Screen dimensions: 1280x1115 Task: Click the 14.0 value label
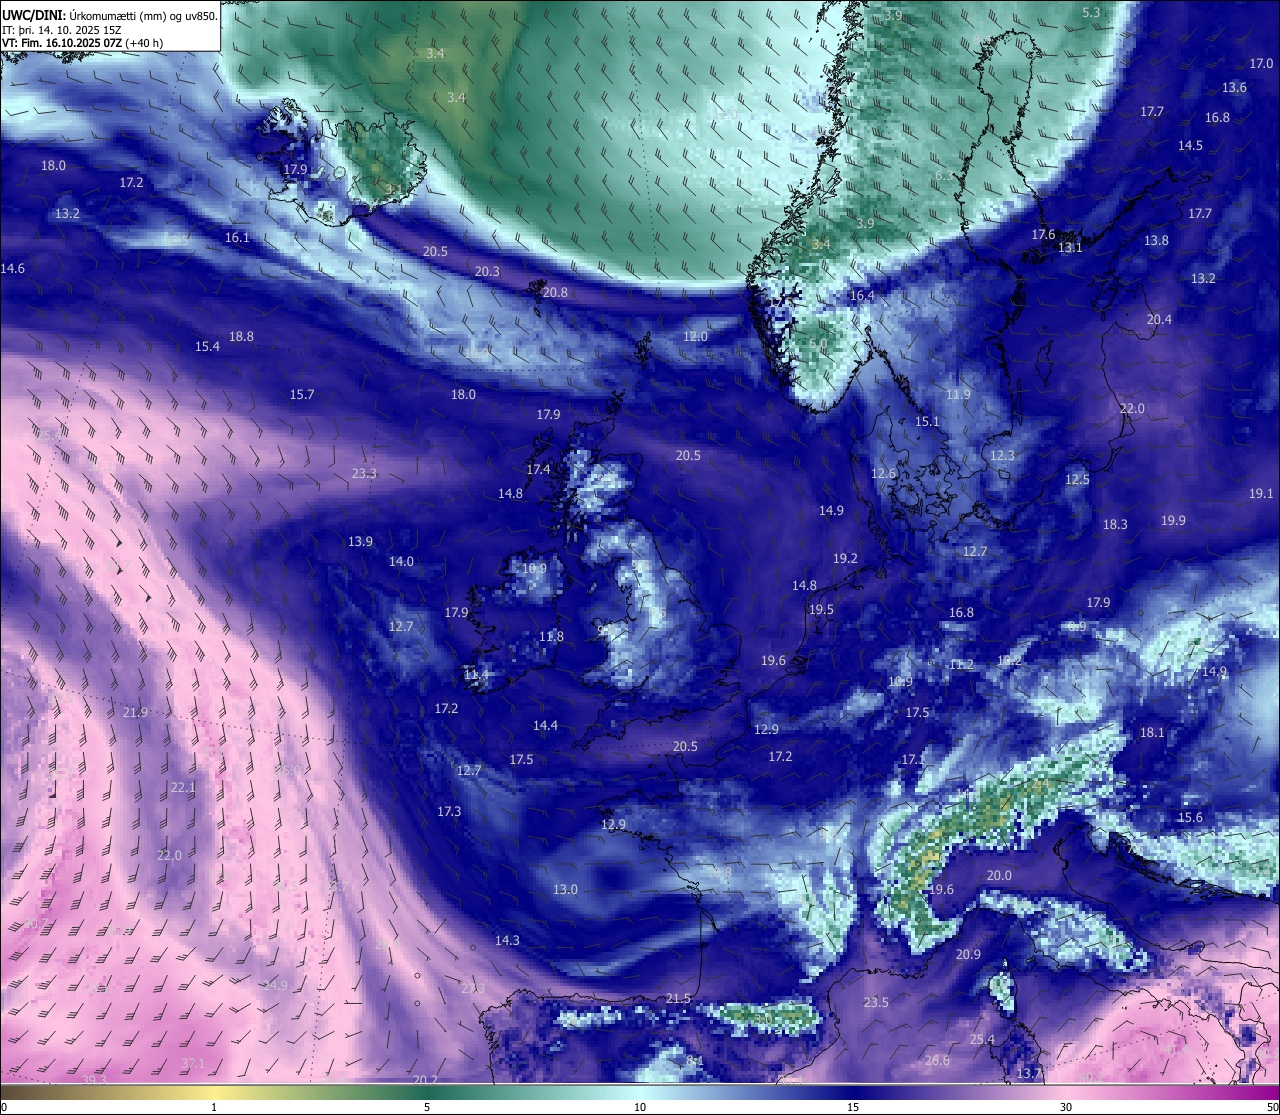click(x=401, y=561)
